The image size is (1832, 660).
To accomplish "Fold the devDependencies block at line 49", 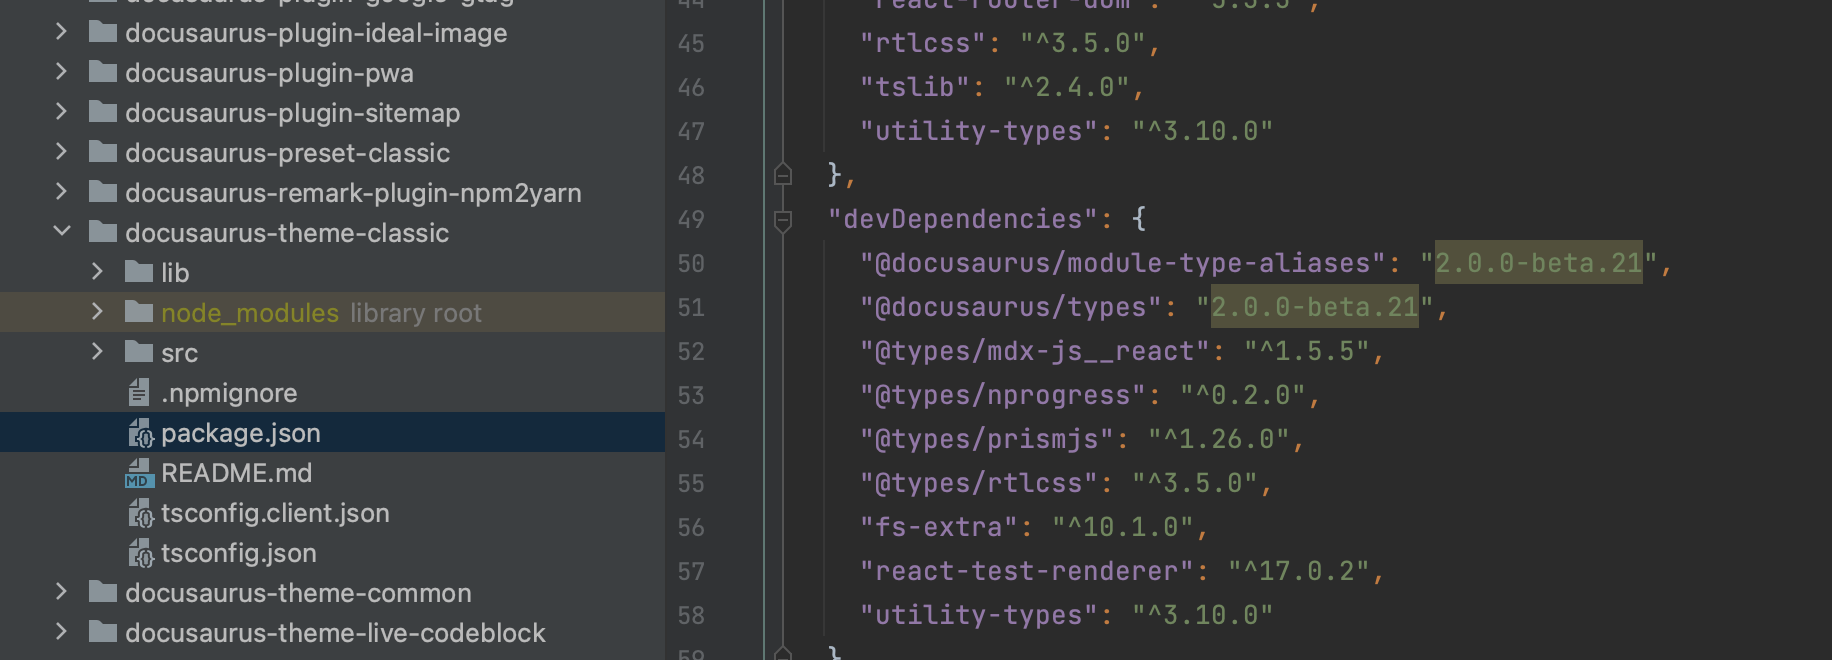I will pyautogui.click(x=783, y=220).
